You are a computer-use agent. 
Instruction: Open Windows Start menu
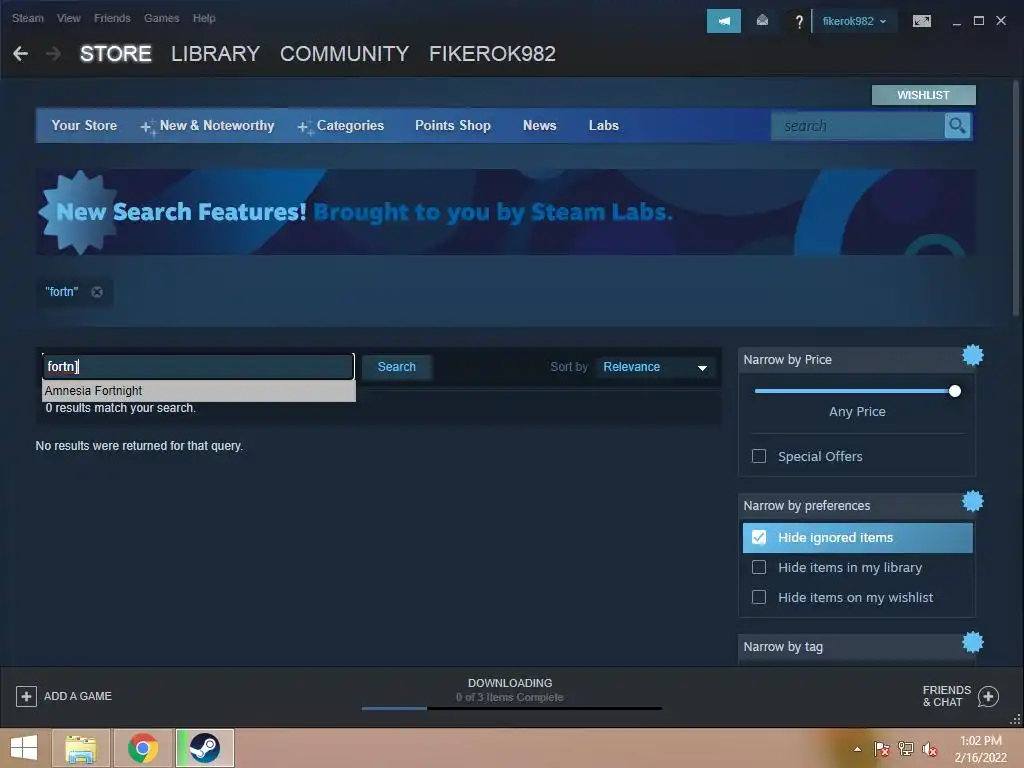(24, 748)
